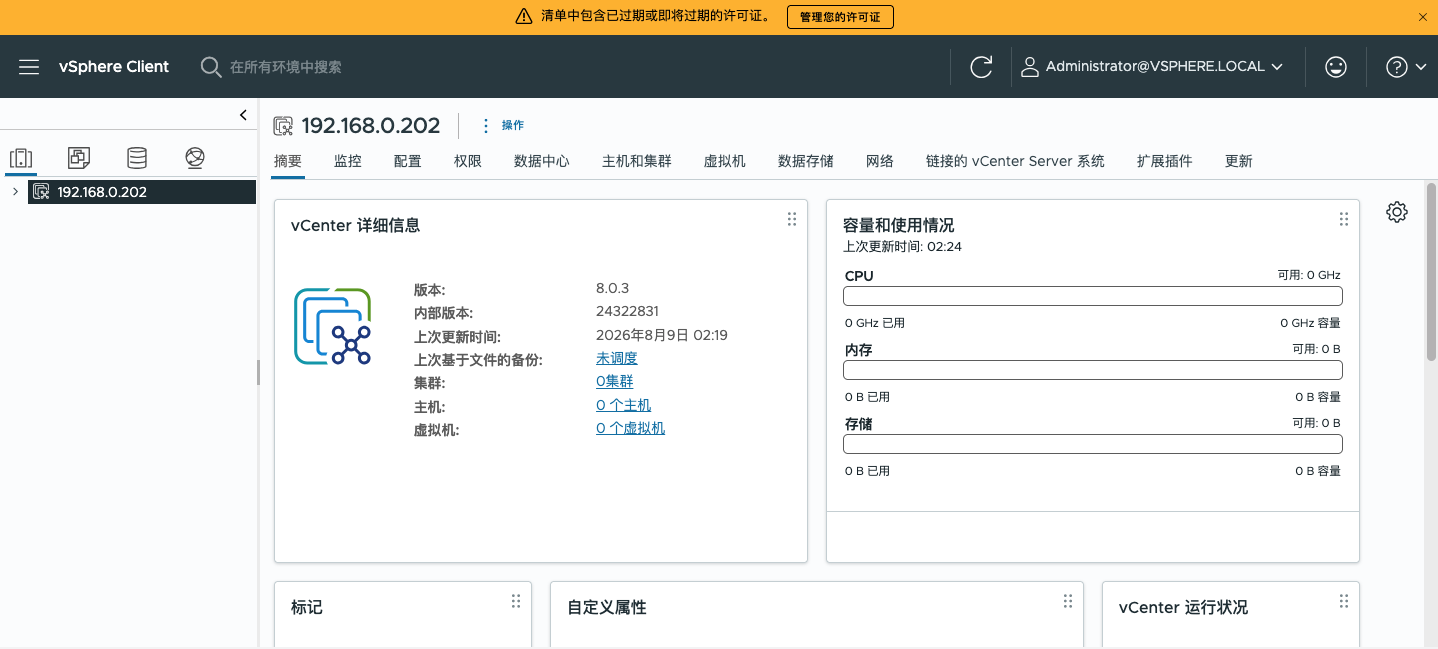The image size is (1438, 649).
Task: Open the help question mark icon
Action: (1397, 67)
